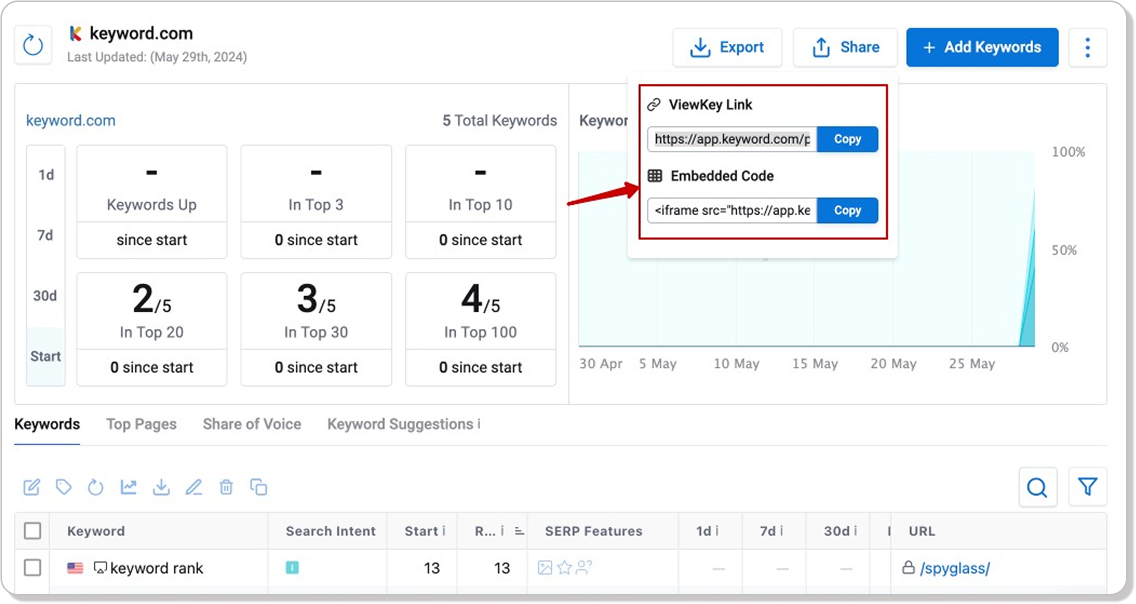Image resolution: width=1136 pixels, height=604 pixels.
Task: Click the trash delete icon in keywords toolbar
Action: click(226, 487)
